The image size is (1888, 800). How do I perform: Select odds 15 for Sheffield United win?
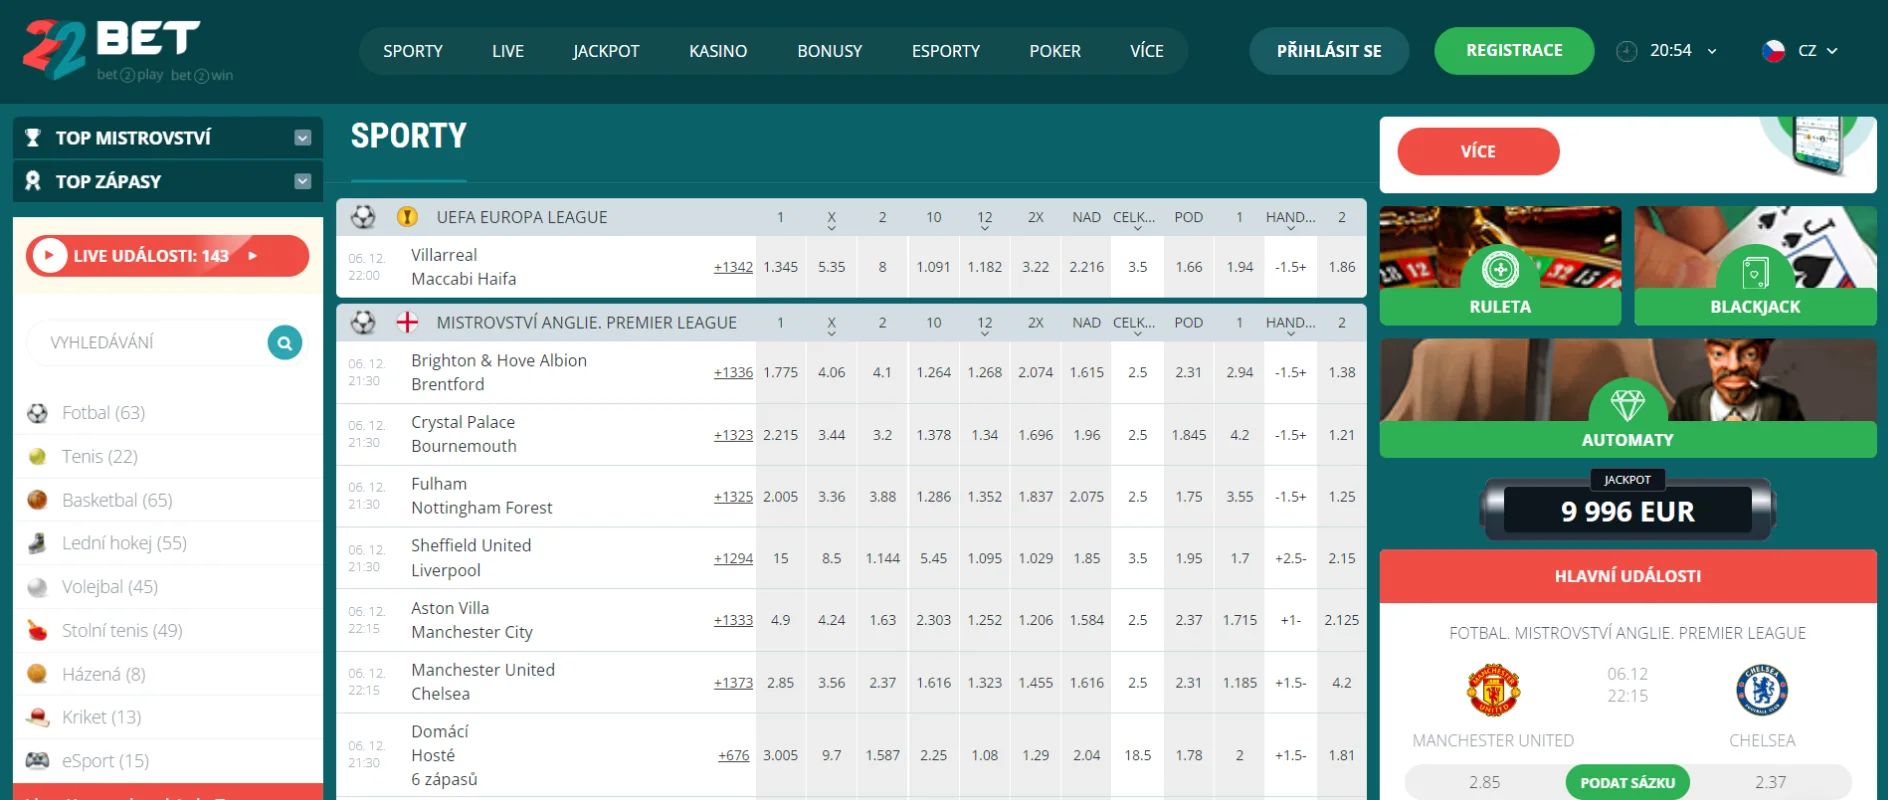(781, 559)
